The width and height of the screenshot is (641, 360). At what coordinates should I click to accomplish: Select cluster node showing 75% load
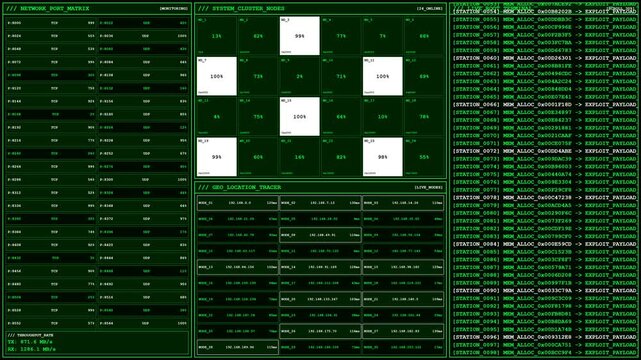coord(258,117)
